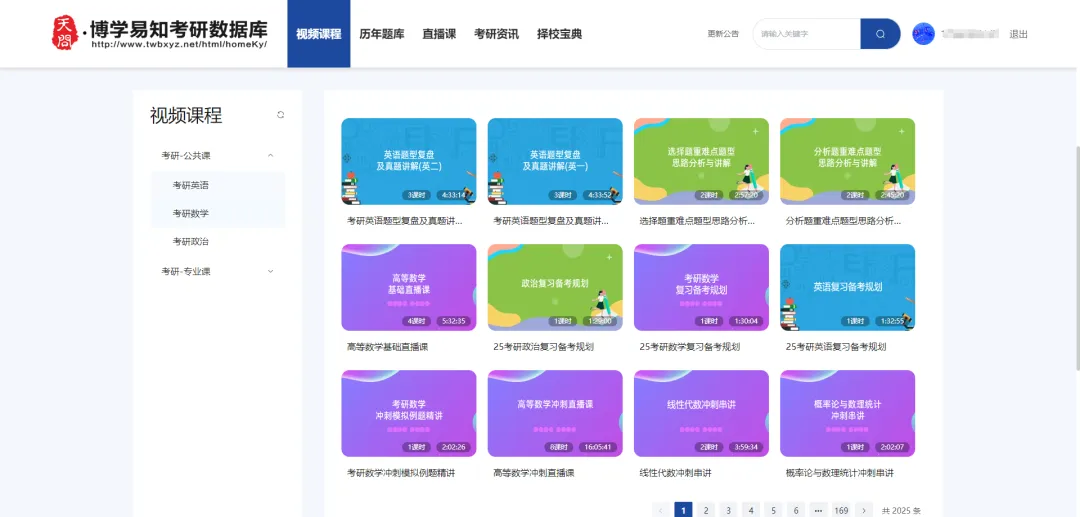Go to next page arrow in pagination
Screen dimensions: 1080x517
point(865,510)
